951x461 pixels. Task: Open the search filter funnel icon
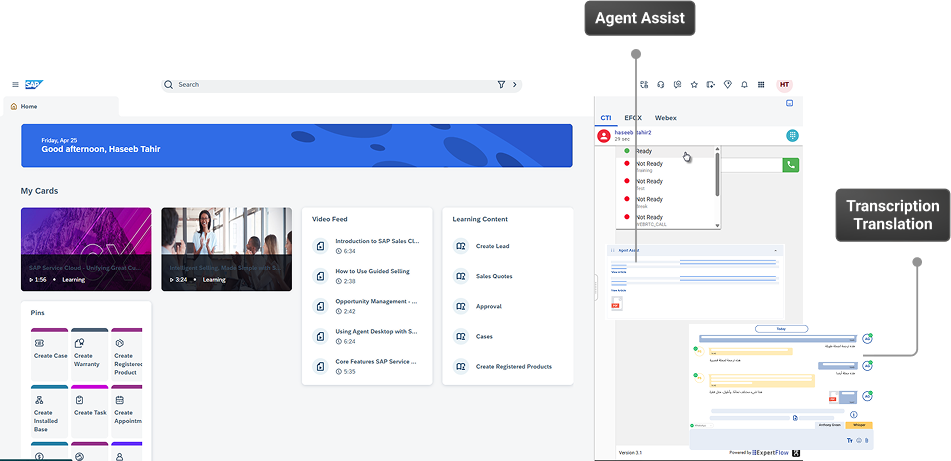(501, 85)
